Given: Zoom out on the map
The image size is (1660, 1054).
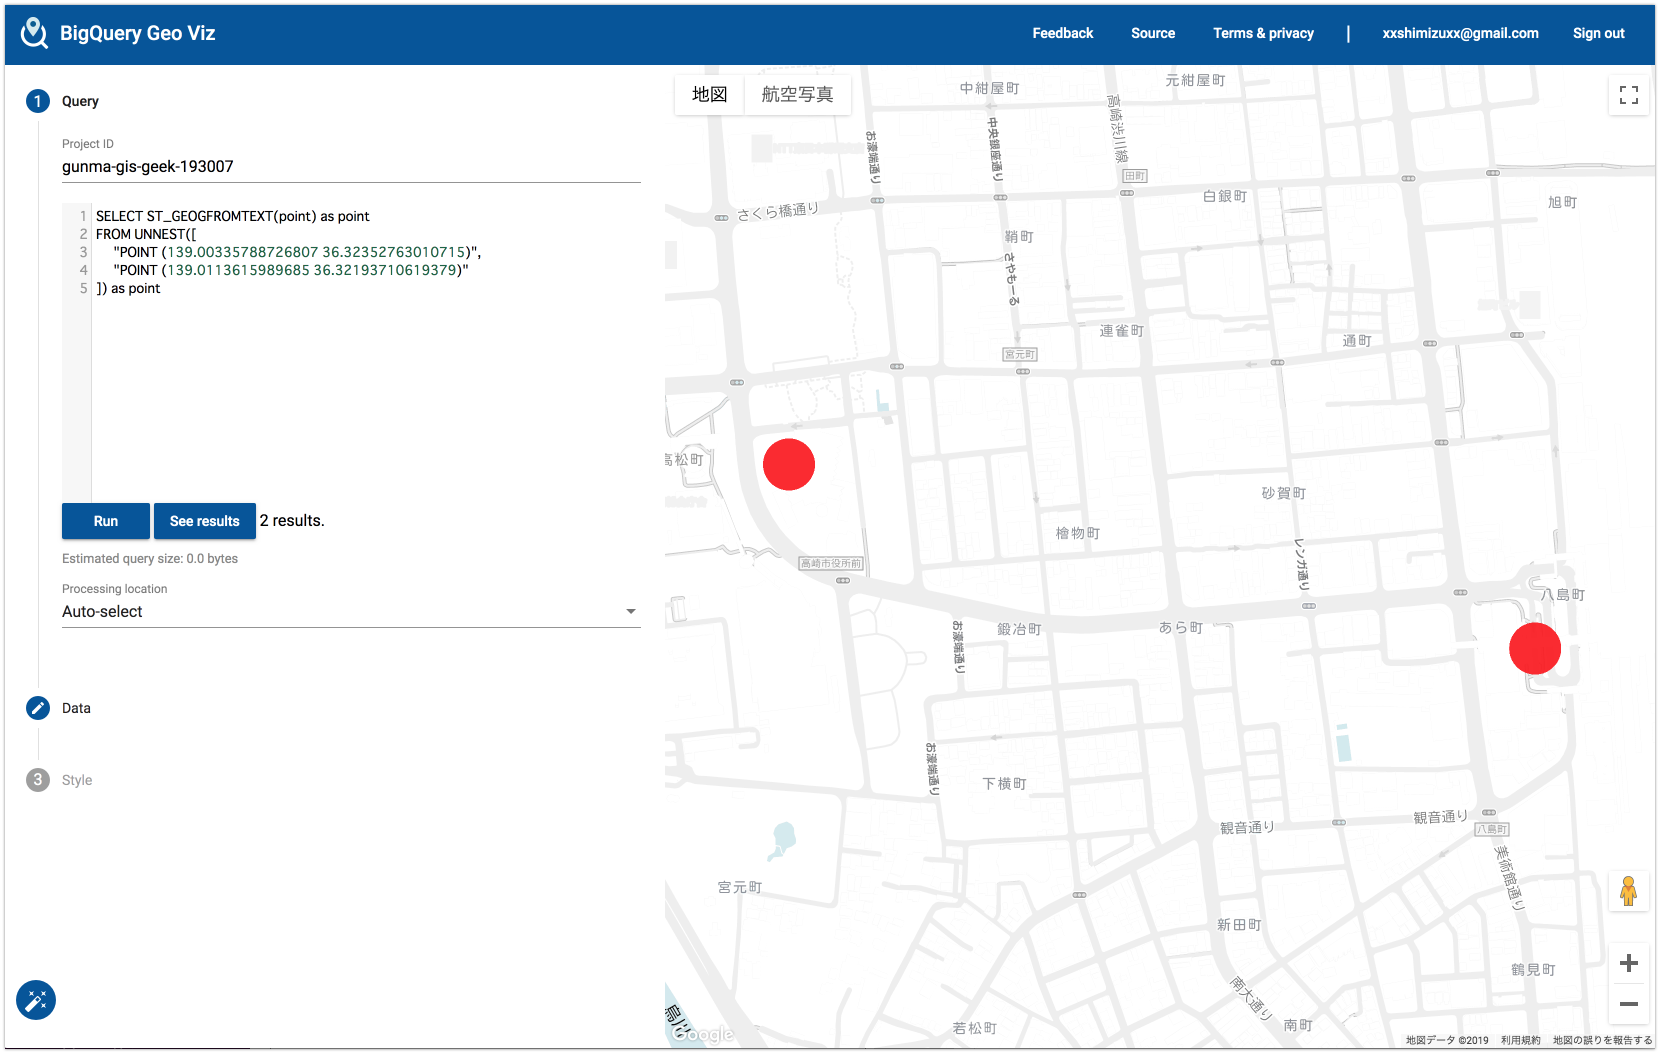Looking at the screenshot, I should click(1629, 1004).
